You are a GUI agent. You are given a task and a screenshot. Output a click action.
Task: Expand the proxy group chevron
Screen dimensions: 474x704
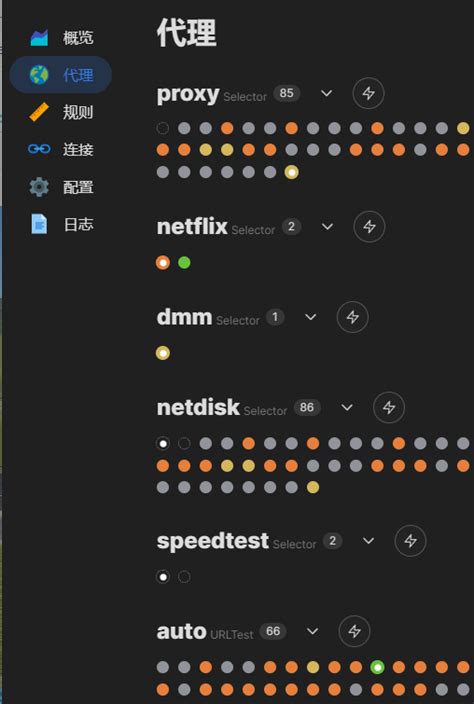pyautogui.click(x=327, y=93)
